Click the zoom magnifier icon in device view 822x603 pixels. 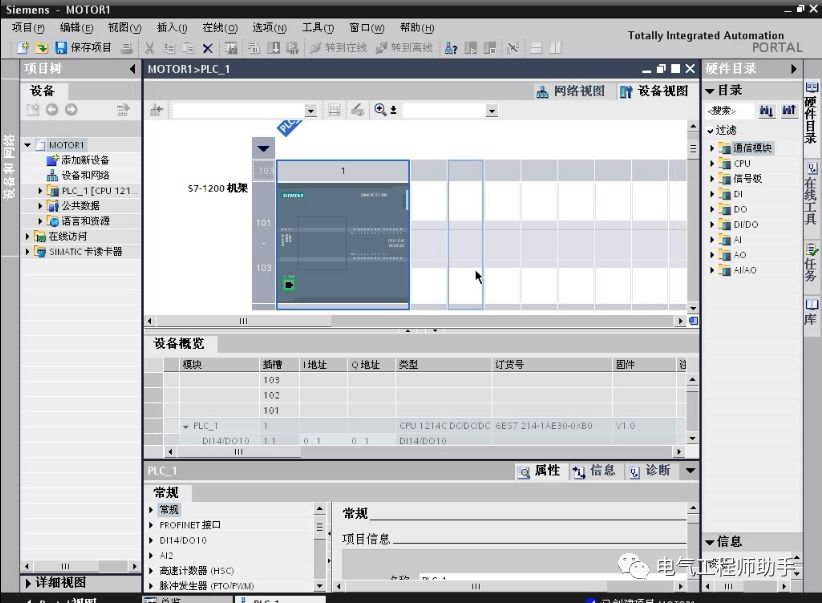click(381, 110)
